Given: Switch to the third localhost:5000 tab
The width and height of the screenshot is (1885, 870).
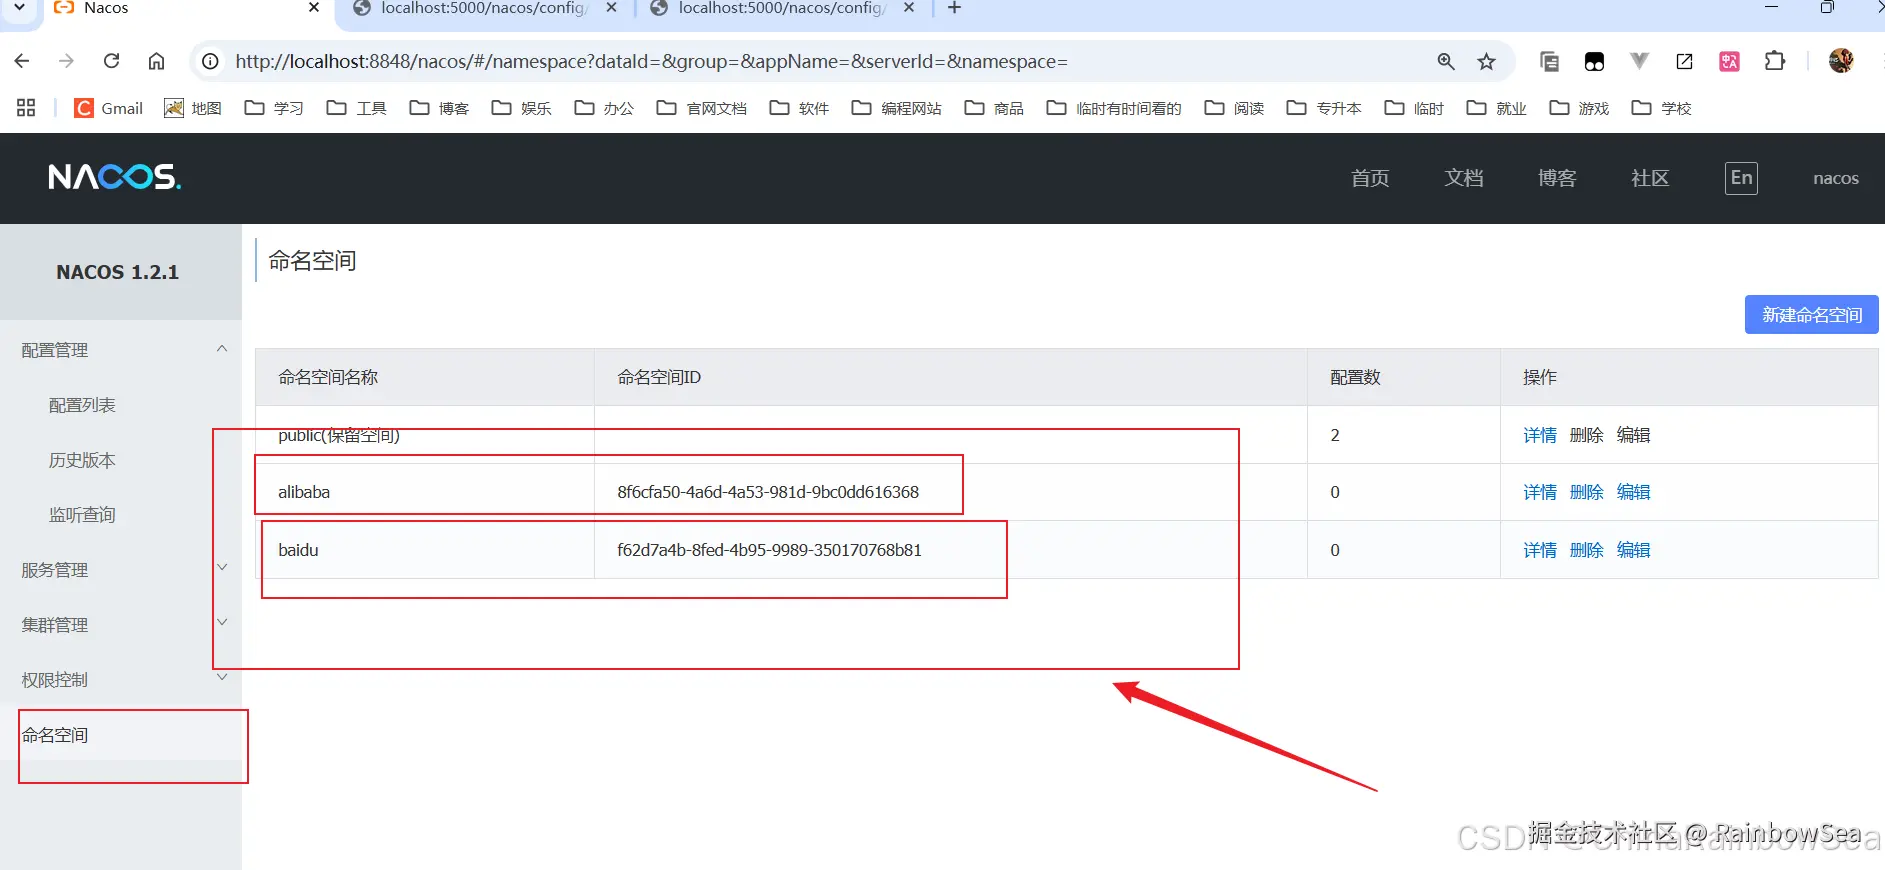Looking at the screenshot, I should [x=782, y=8].
